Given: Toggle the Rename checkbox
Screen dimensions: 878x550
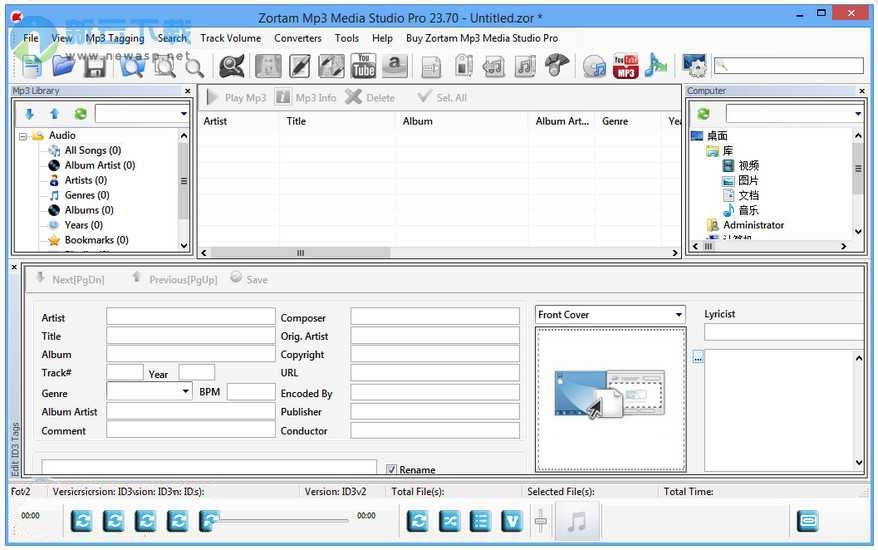Looking at the screenshot, I should pyautogui.click(x=391, y=469).
